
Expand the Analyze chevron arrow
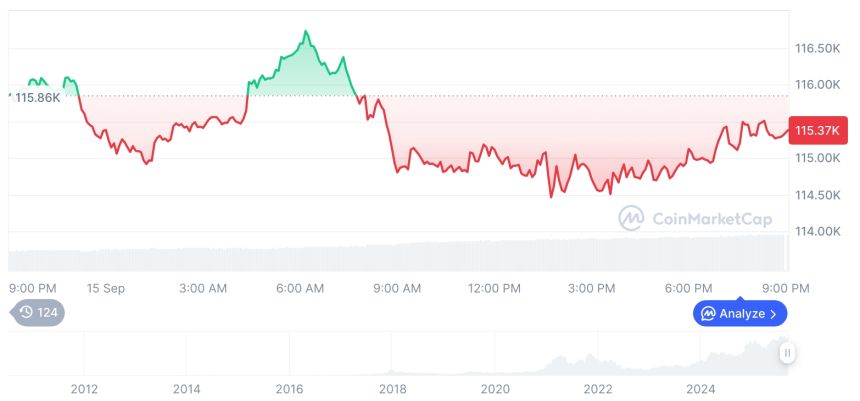[x=773, y=314]
